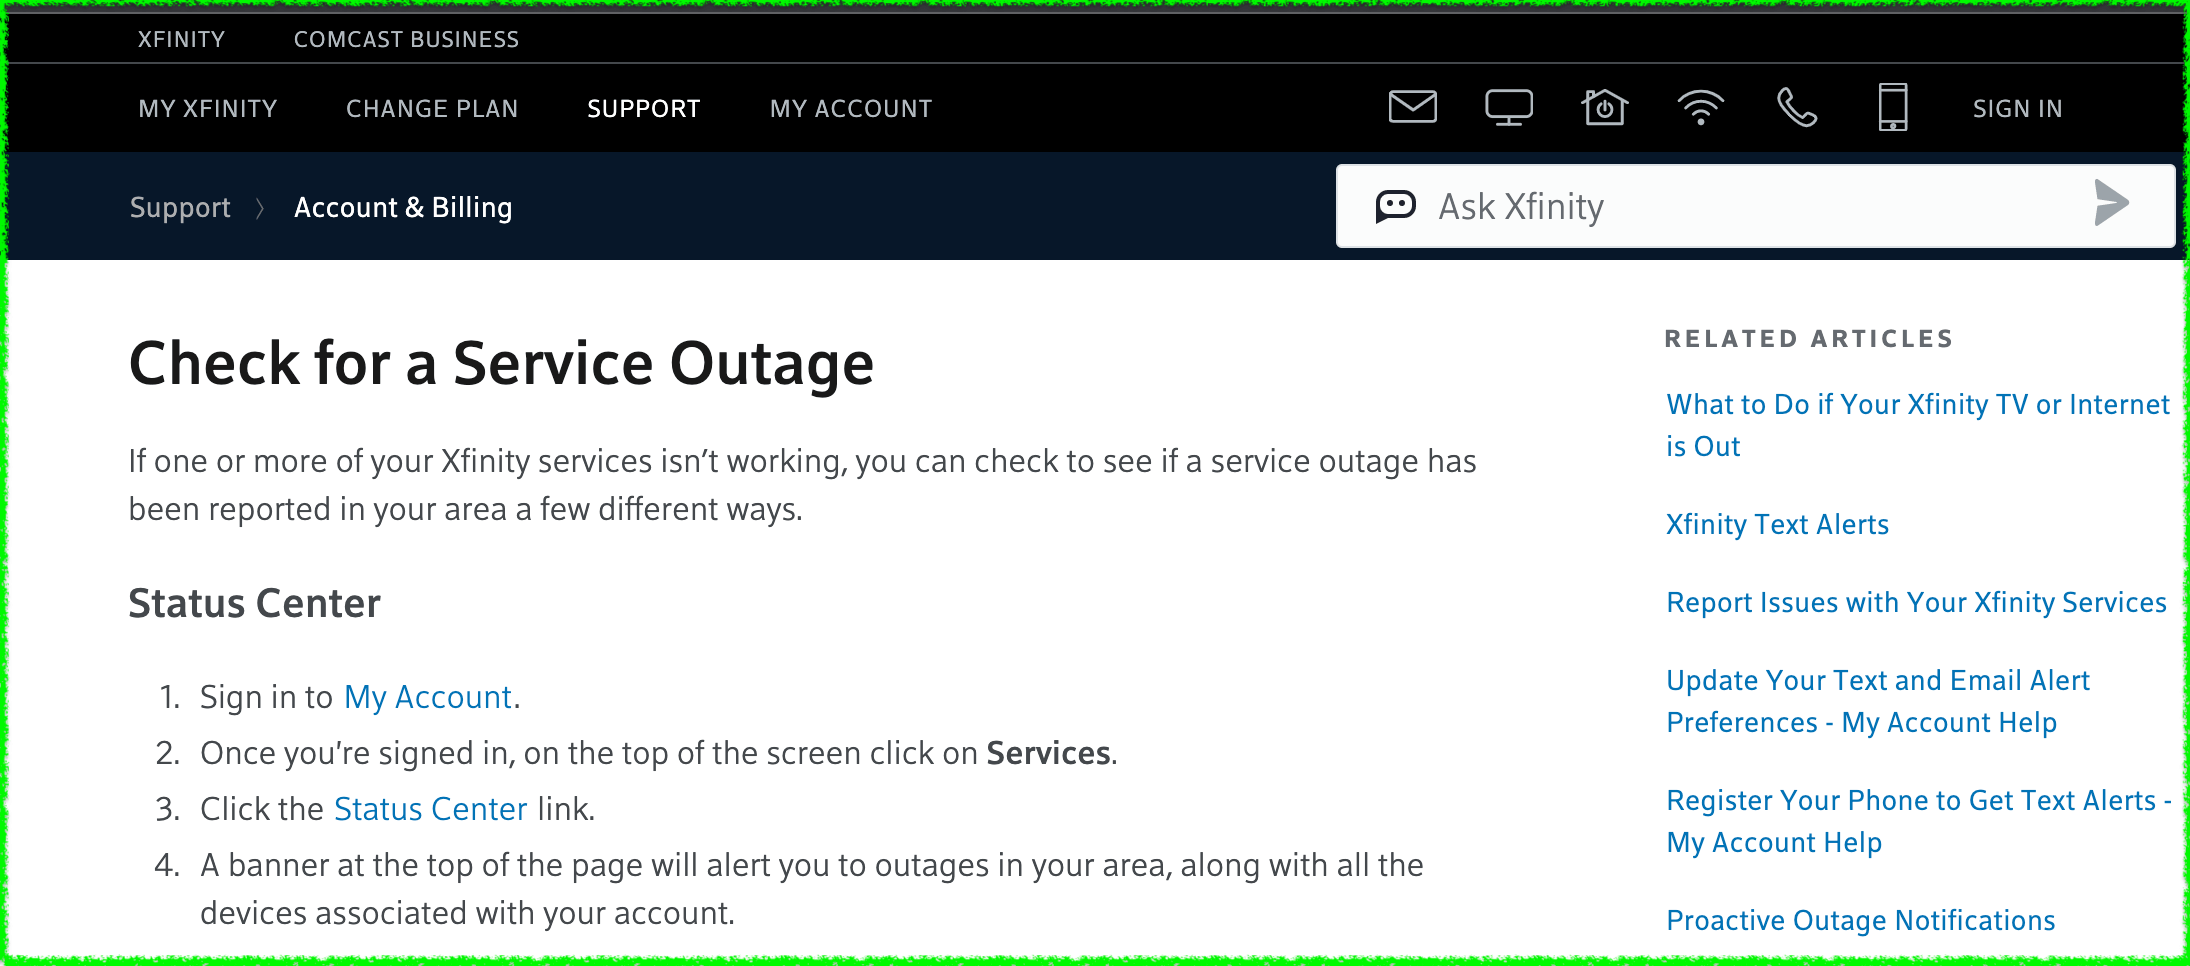Open the MY XFINITY menu item
2190x966 pixels.
(208, 108)
